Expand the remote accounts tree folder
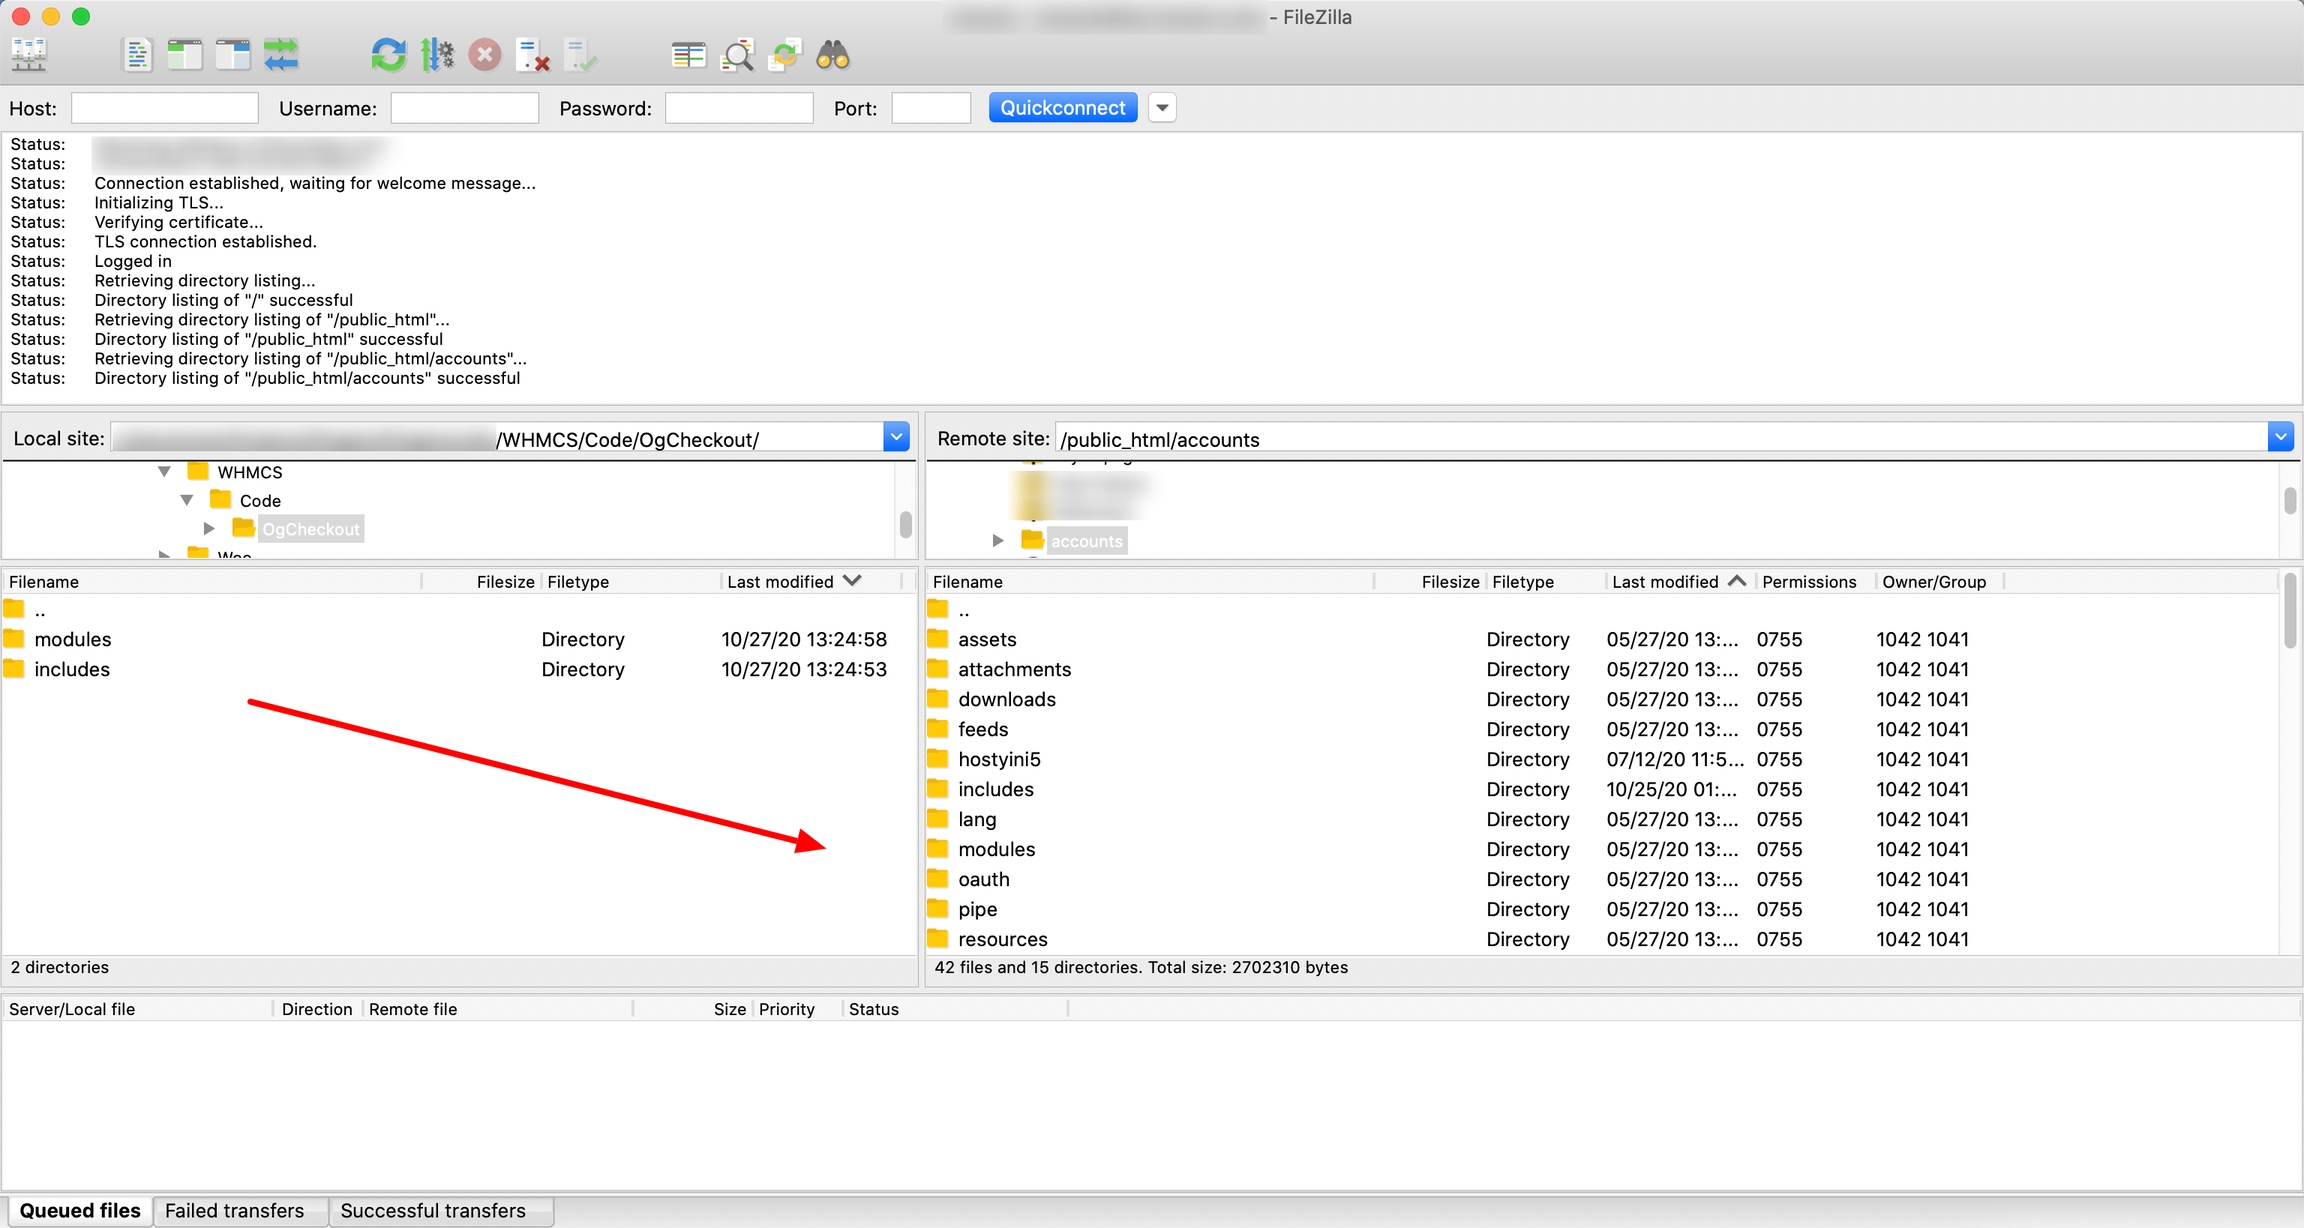This screenshot has height=1228, width=2304. 997,541
